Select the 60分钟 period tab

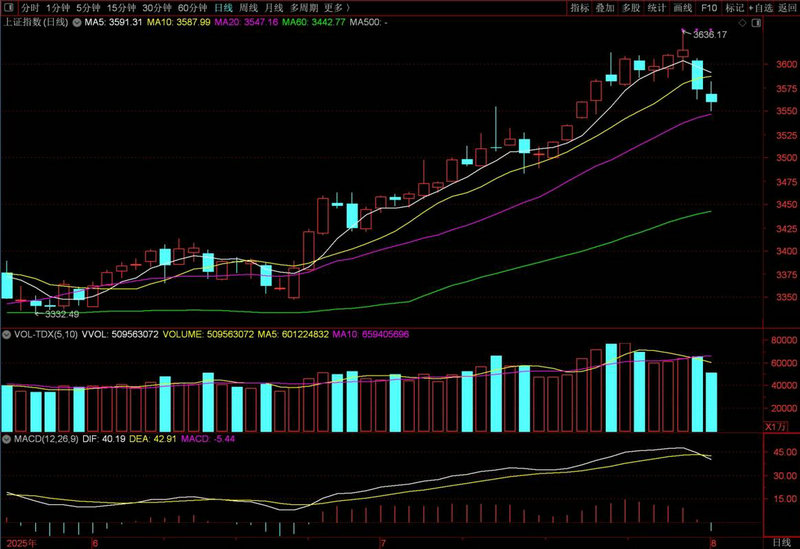(x=192, y=7)
